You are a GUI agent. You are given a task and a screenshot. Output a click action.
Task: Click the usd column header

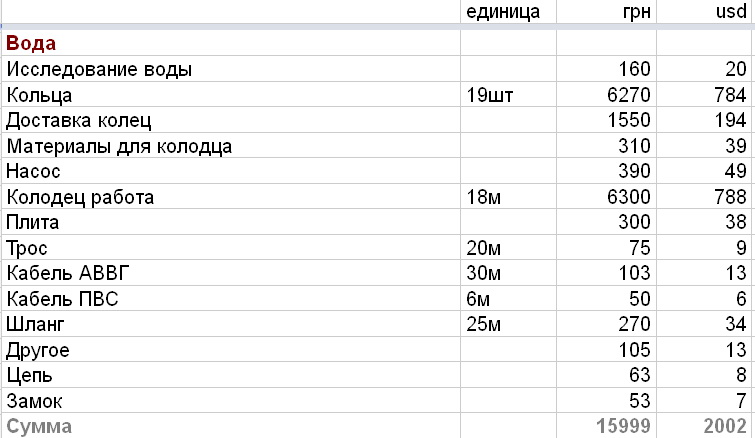pos(705,12)
